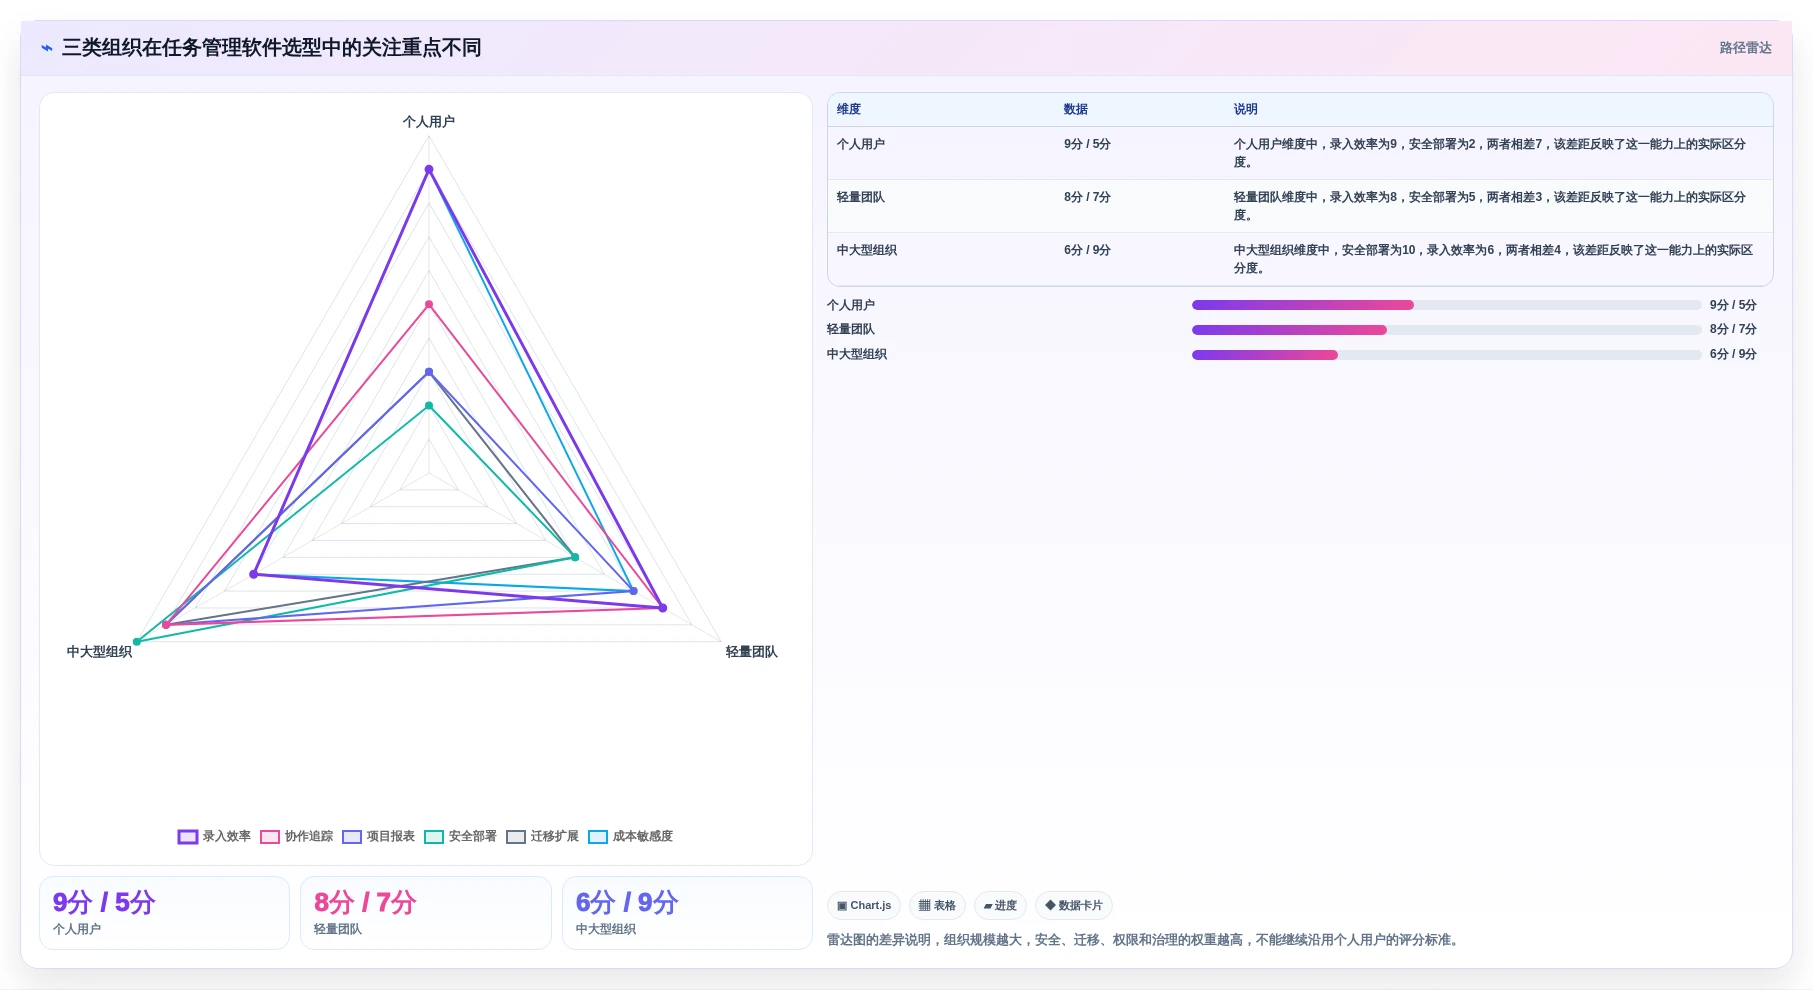
Task: Click the 数据 column header
Action: pyautogui.click(x=1076, y=110)
